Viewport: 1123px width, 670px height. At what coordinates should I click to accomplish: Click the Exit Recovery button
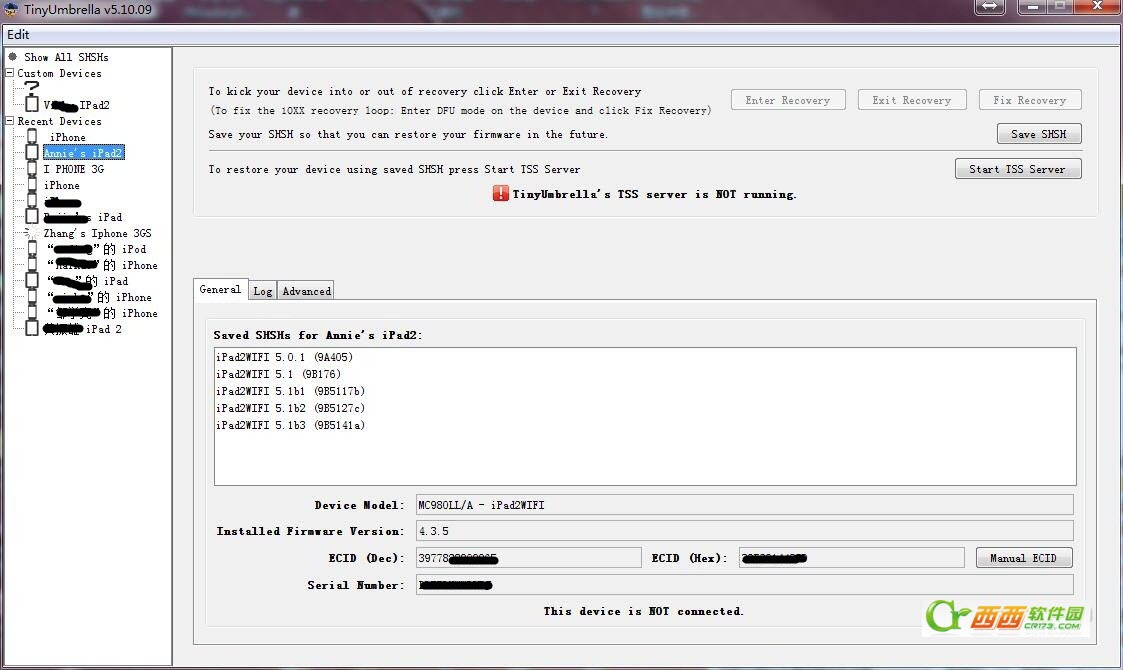click(x=912, y=100)
